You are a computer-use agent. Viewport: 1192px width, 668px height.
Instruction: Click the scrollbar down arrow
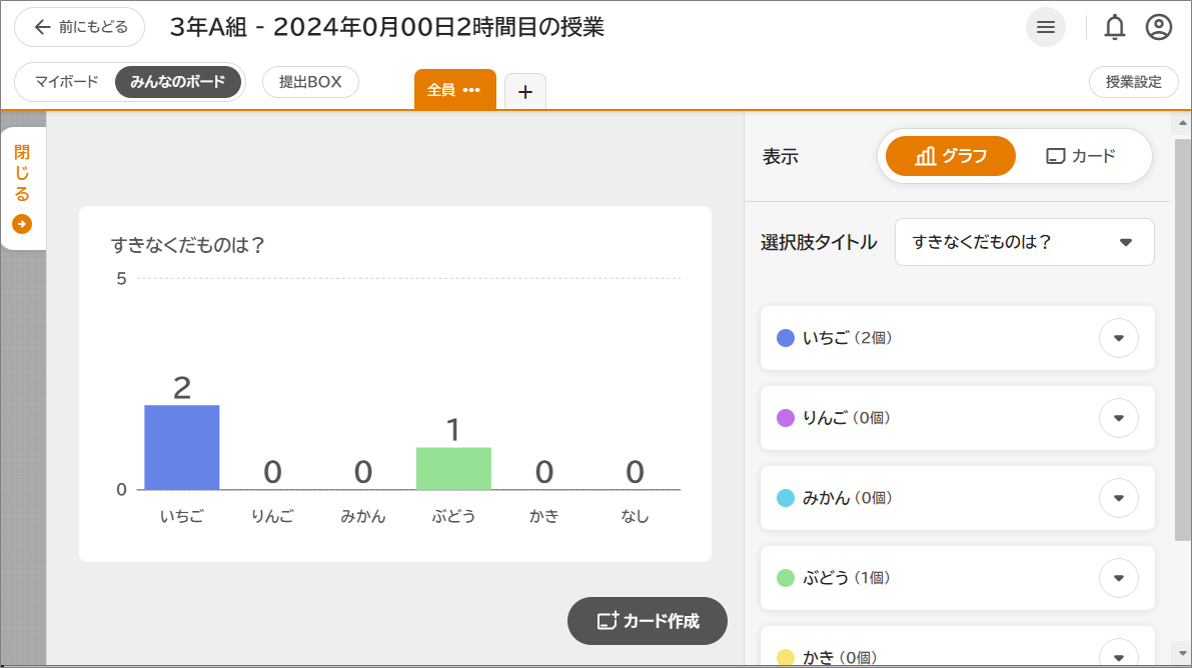1182,654
